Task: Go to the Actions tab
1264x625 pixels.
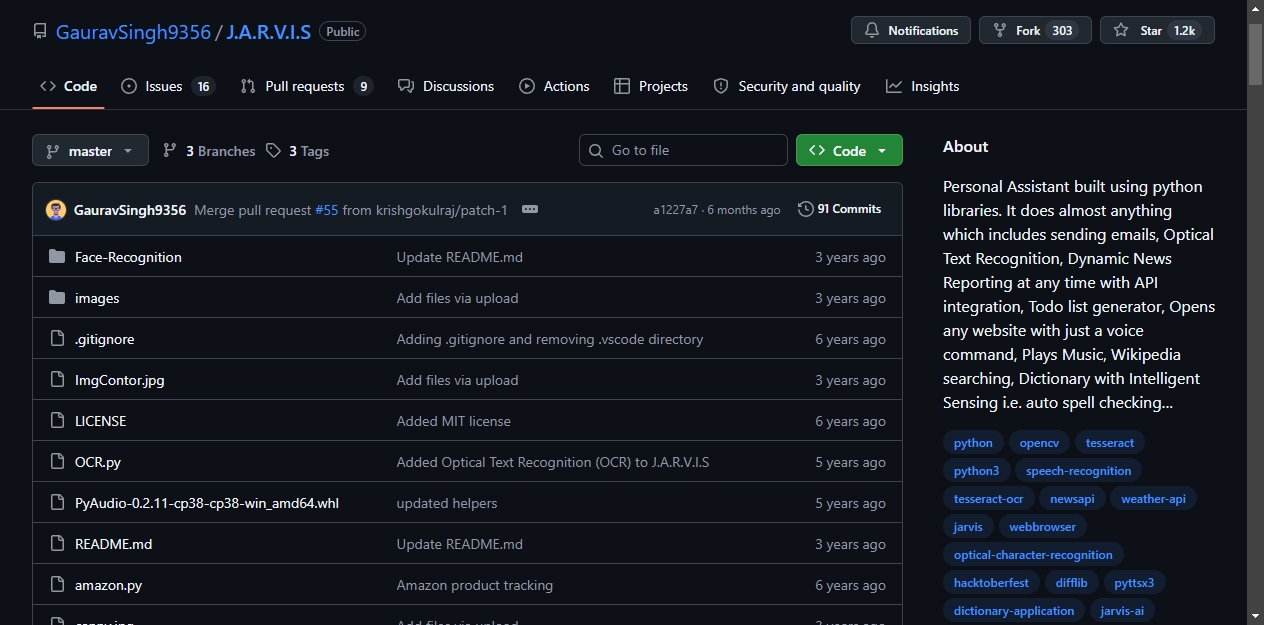Action: pos(555,86)
